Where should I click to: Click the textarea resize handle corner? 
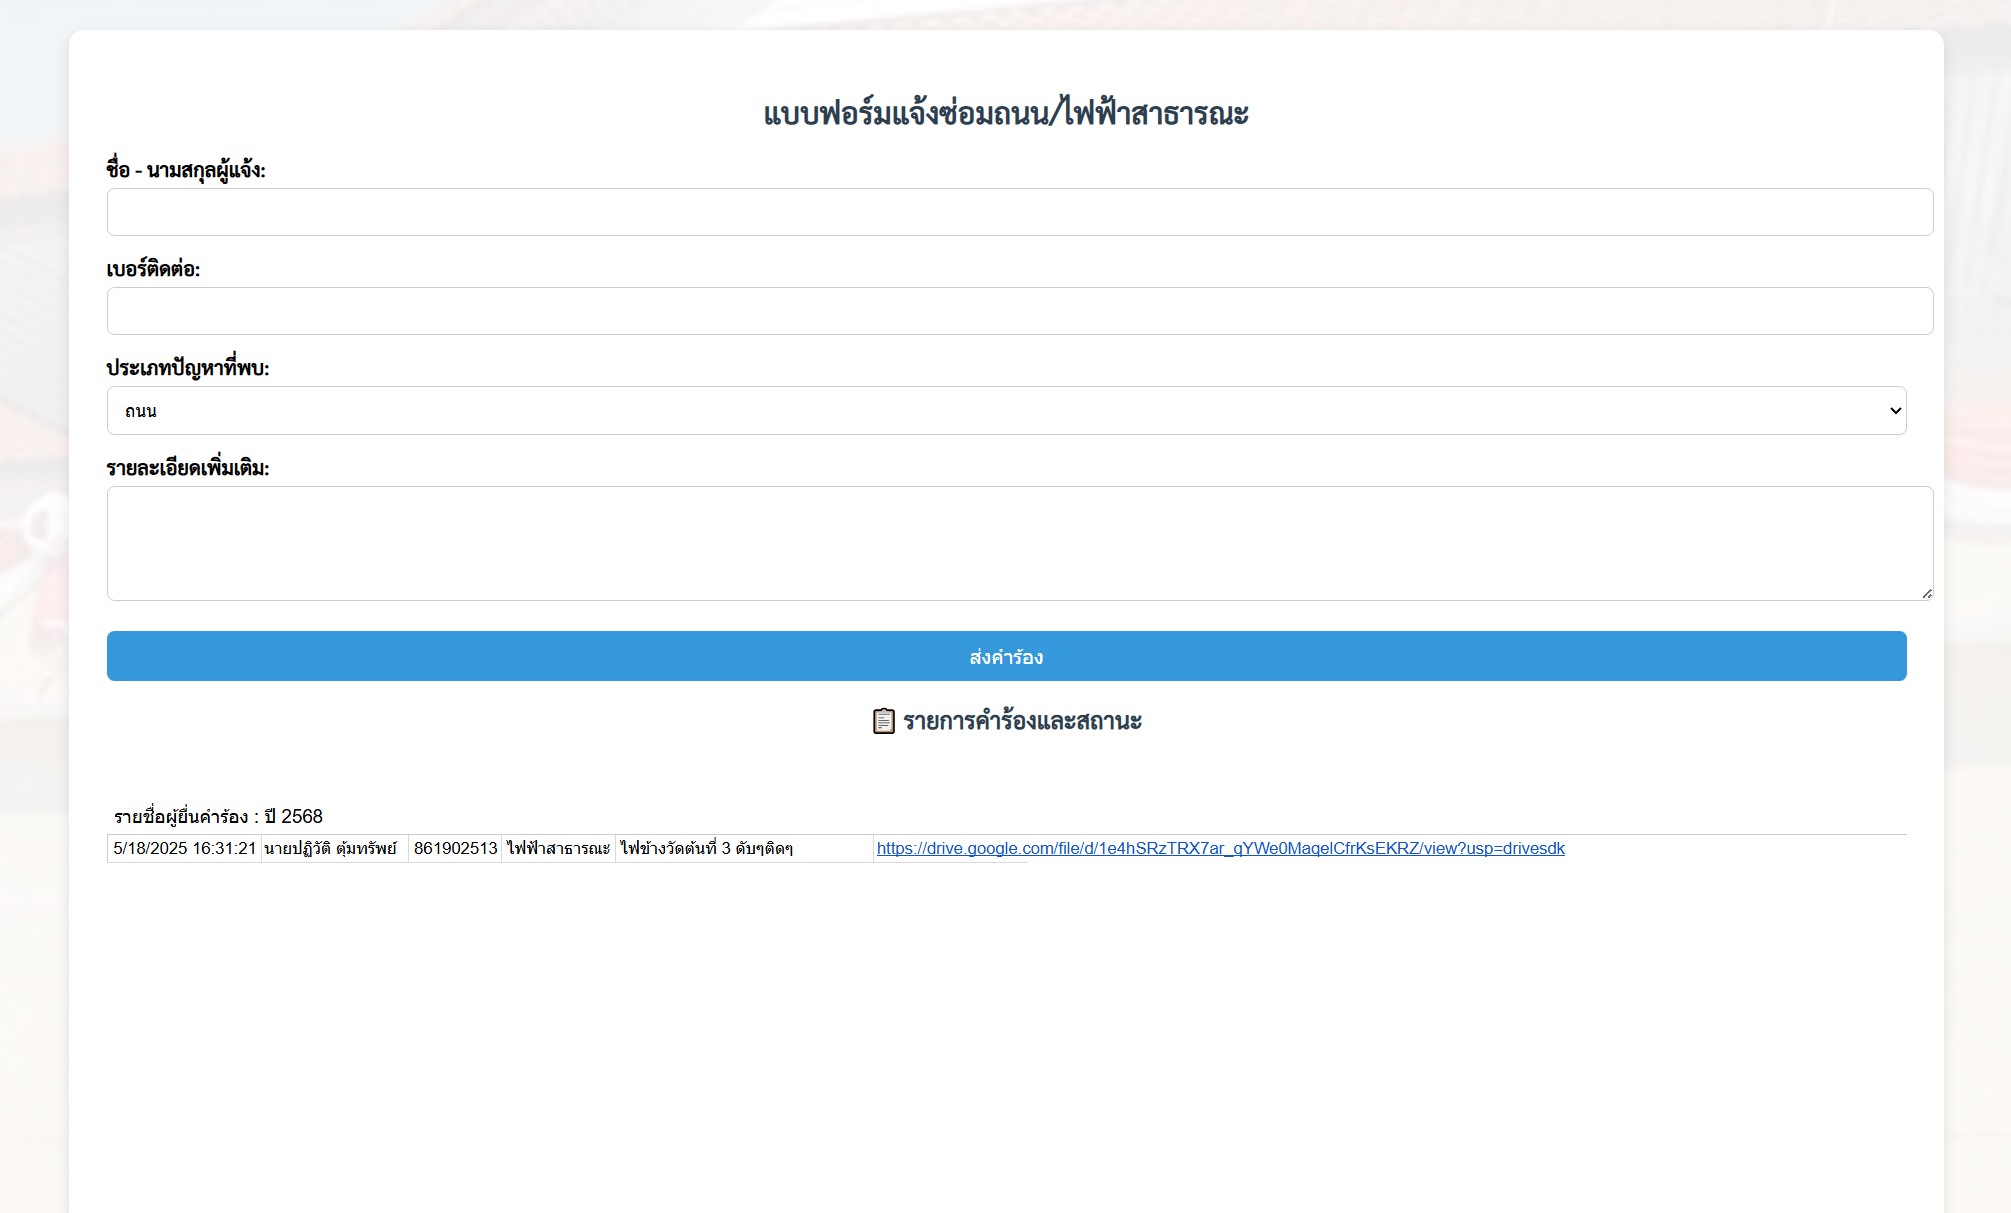[1926, 593]
